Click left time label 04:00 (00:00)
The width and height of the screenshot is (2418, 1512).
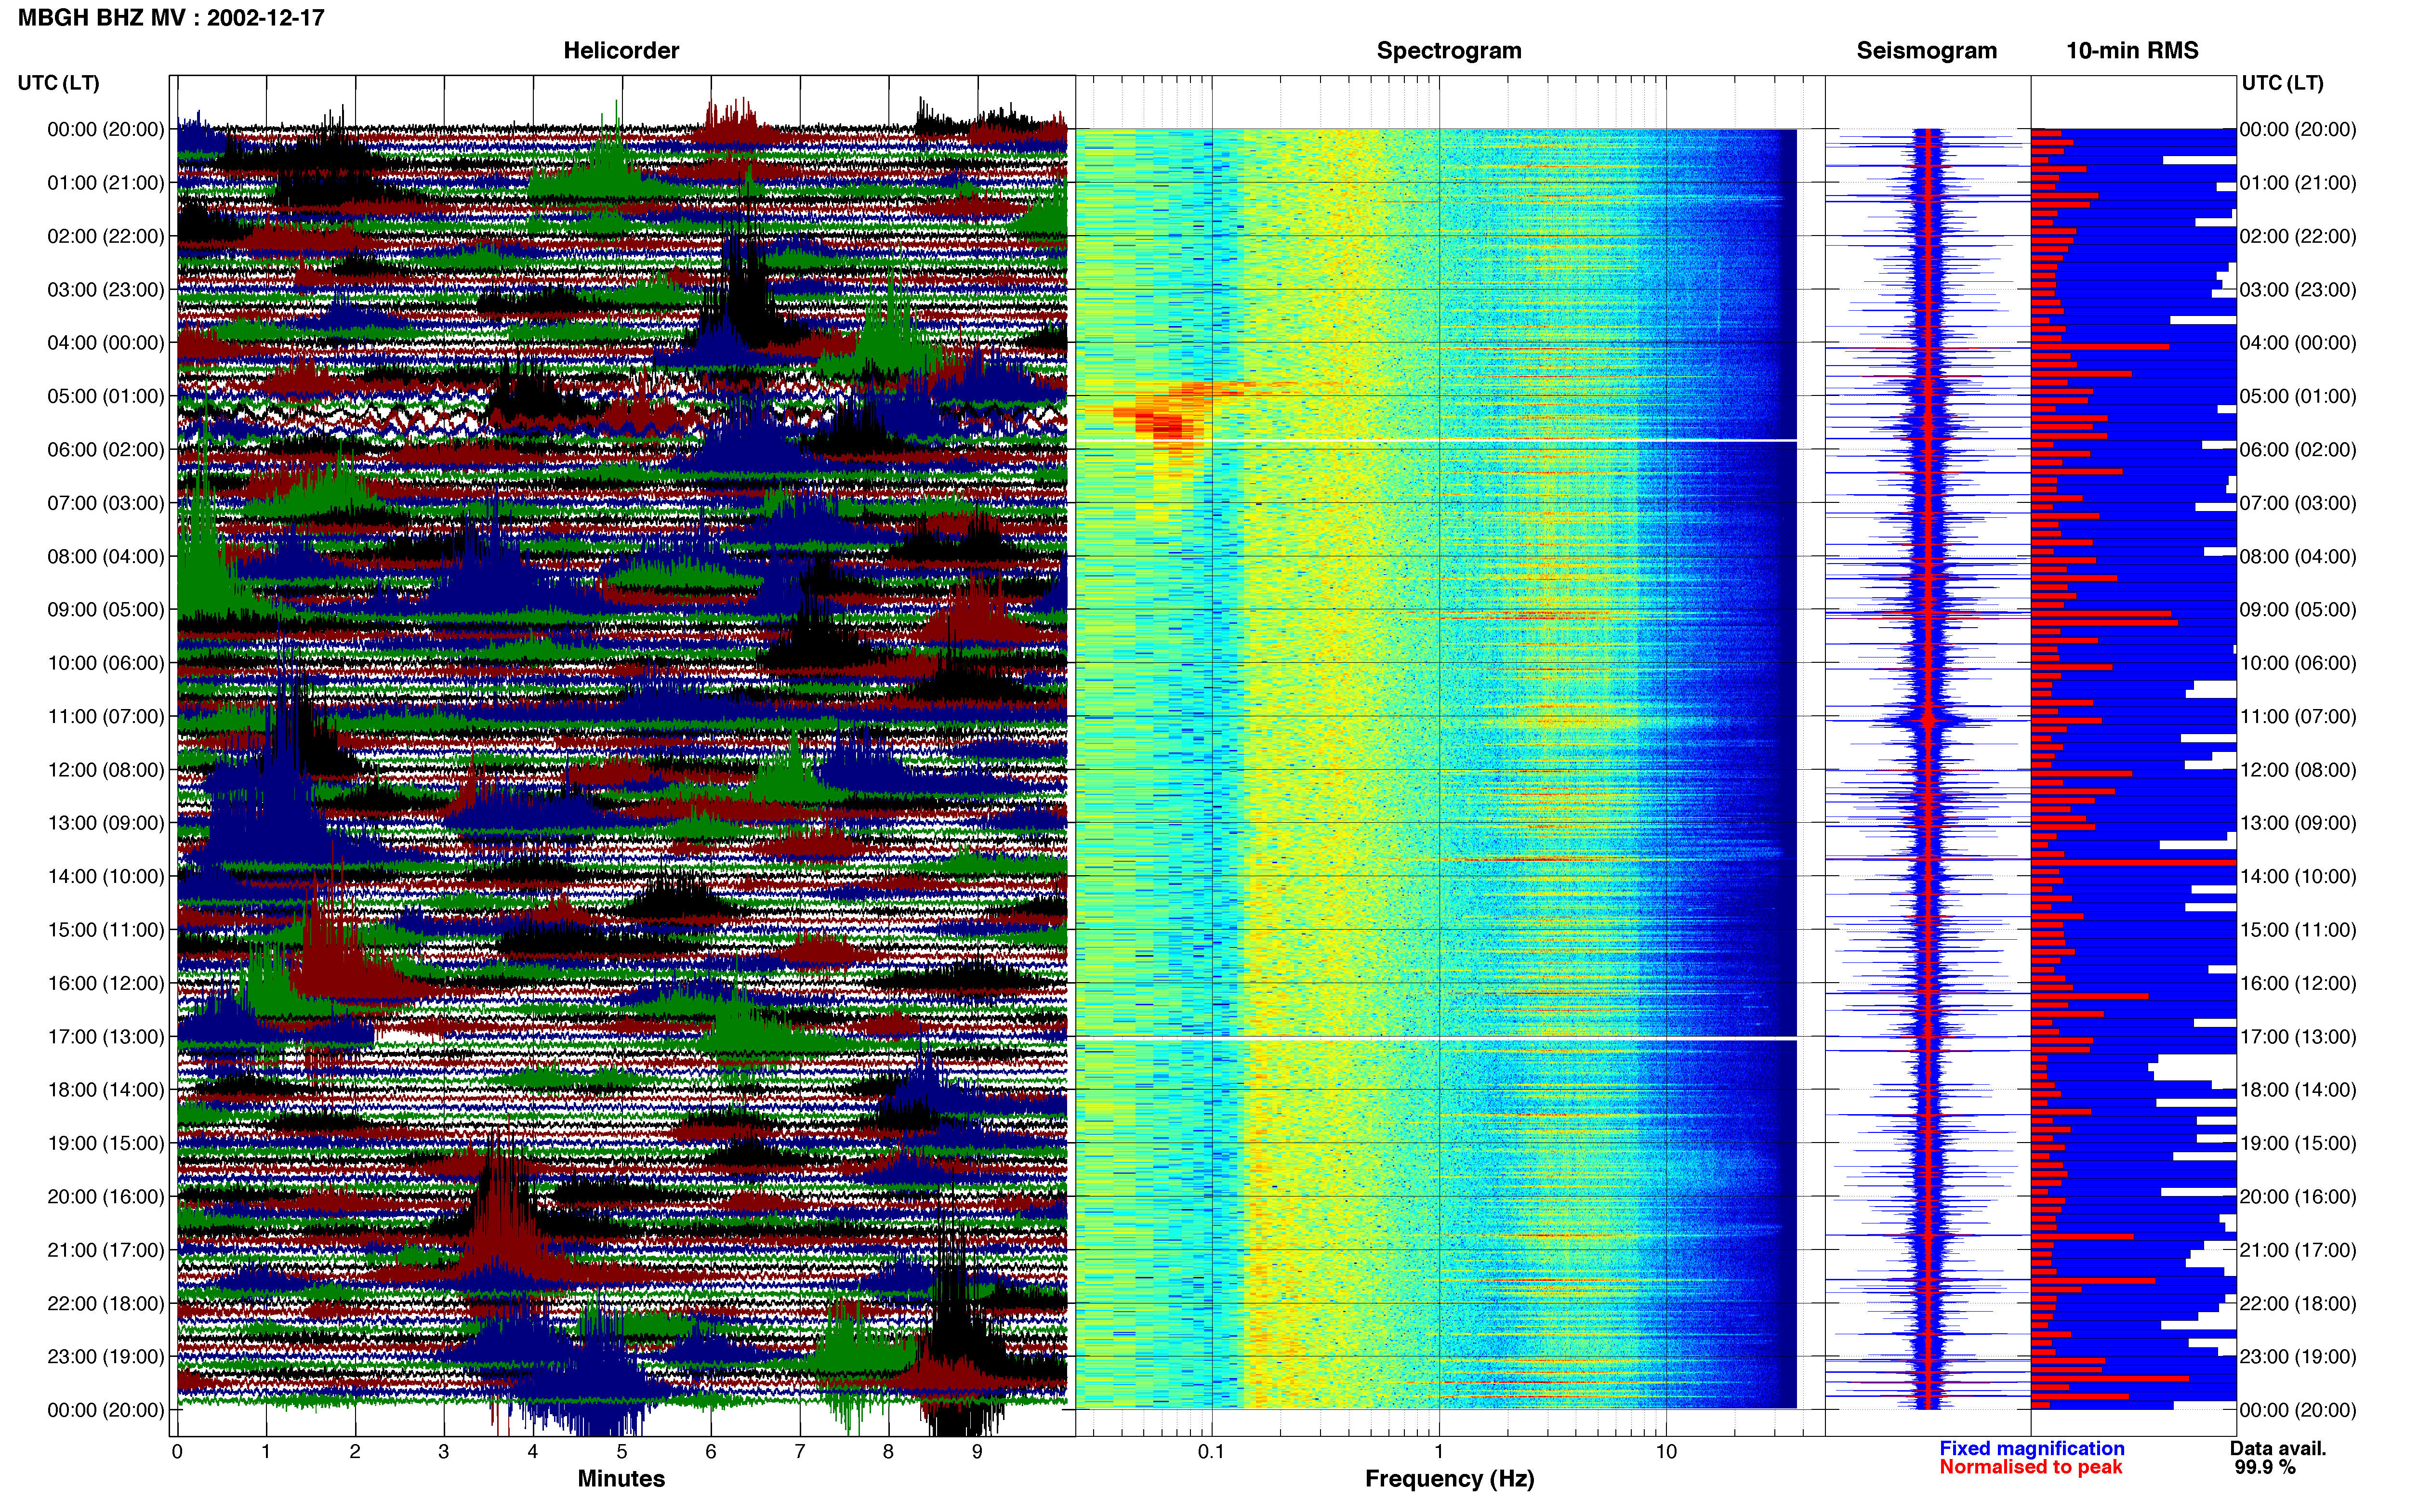point(106,343)
